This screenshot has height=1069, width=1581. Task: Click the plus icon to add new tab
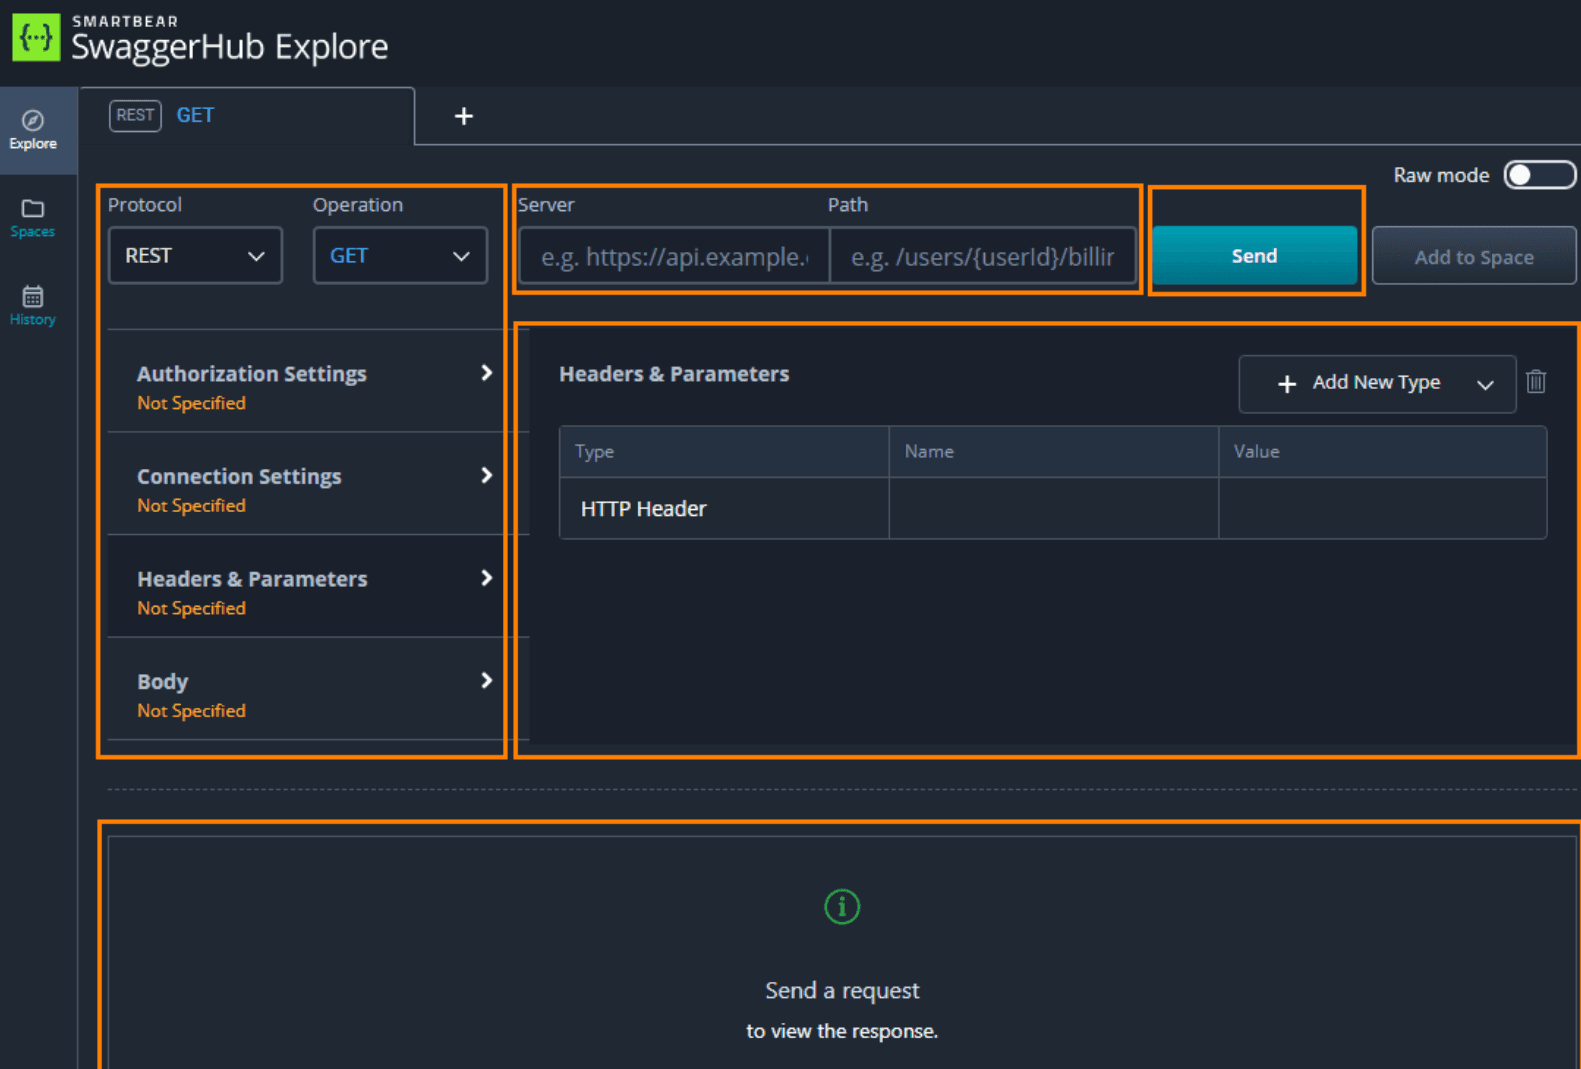coord(463,116)
